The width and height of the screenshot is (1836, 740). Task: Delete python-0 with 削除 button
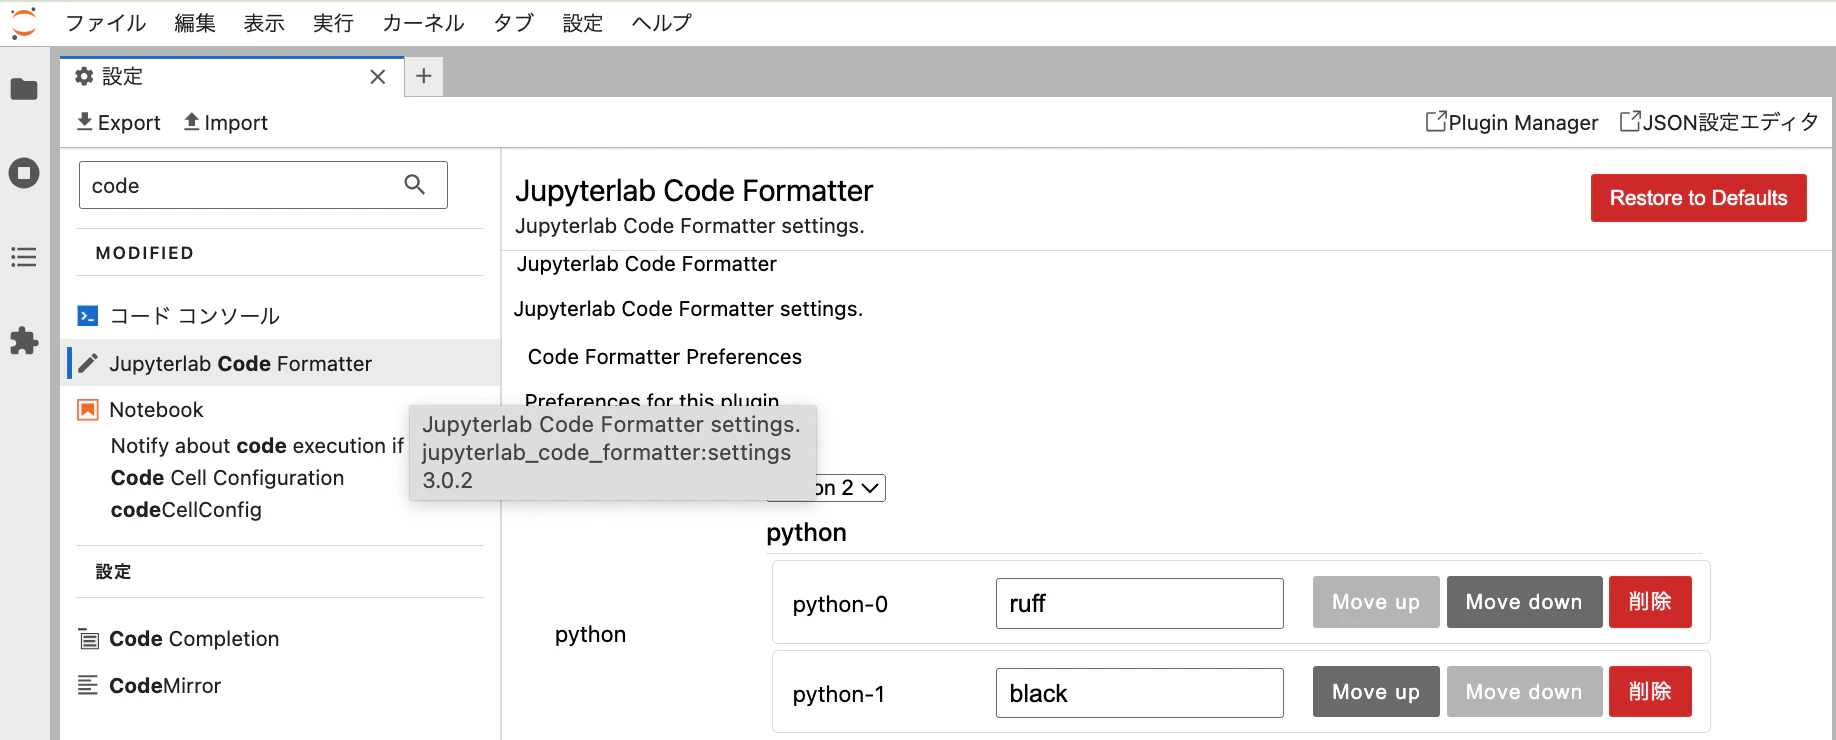point(1650,602)
